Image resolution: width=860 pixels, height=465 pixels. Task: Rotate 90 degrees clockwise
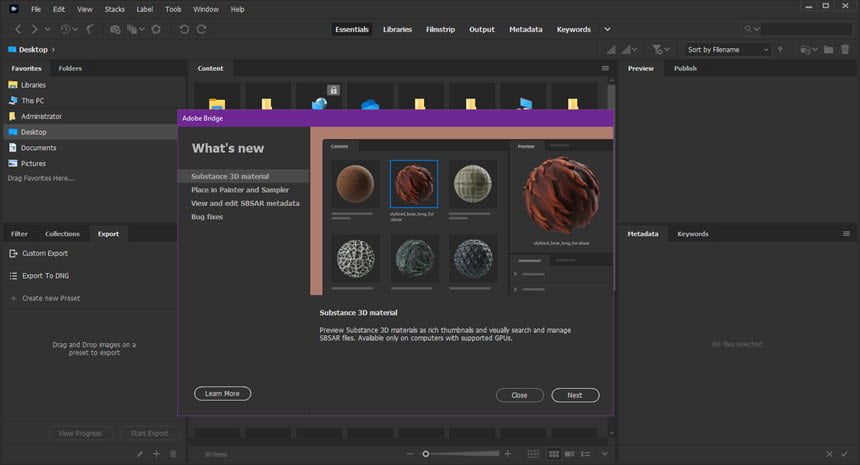(x=202, y=29)
